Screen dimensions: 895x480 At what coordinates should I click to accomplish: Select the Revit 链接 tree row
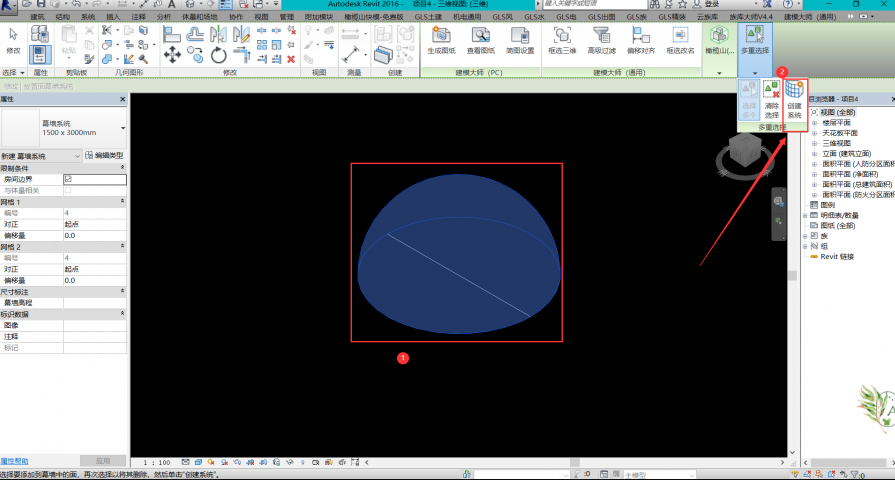pos(837,257)
